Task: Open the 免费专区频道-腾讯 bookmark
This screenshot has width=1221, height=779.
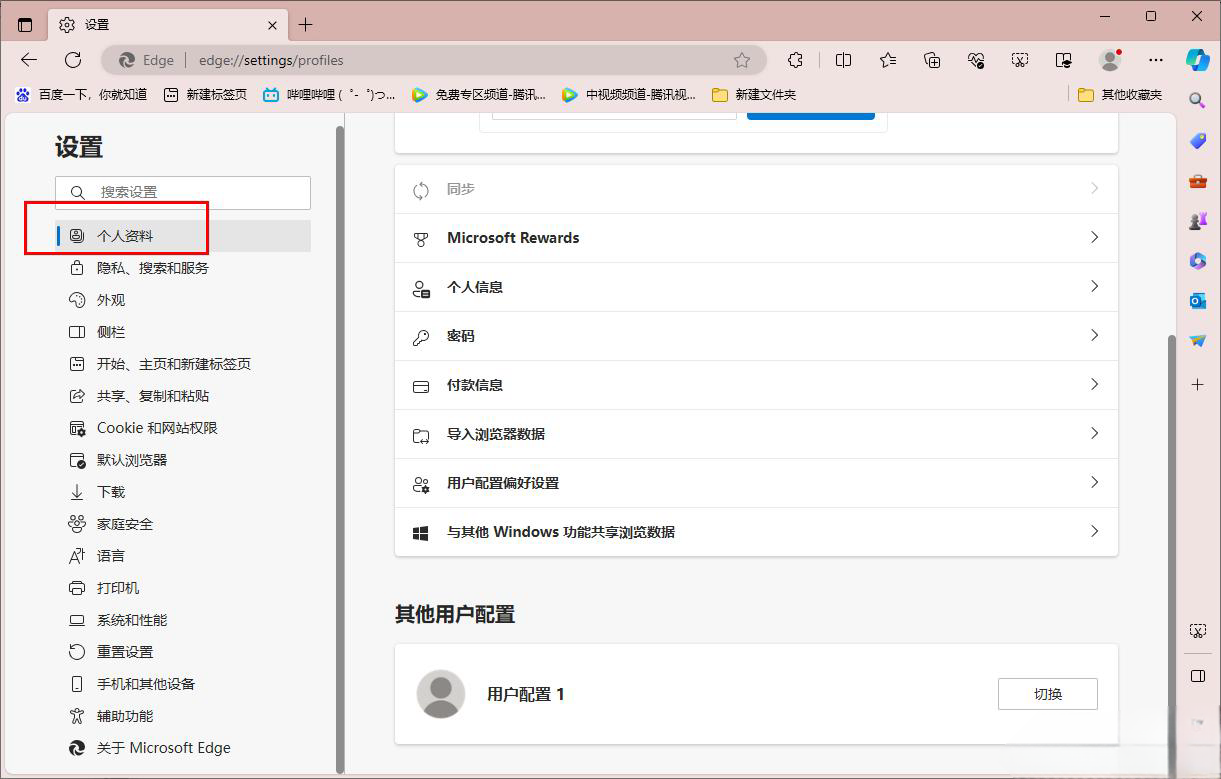Action: click(x=479, y=94)
